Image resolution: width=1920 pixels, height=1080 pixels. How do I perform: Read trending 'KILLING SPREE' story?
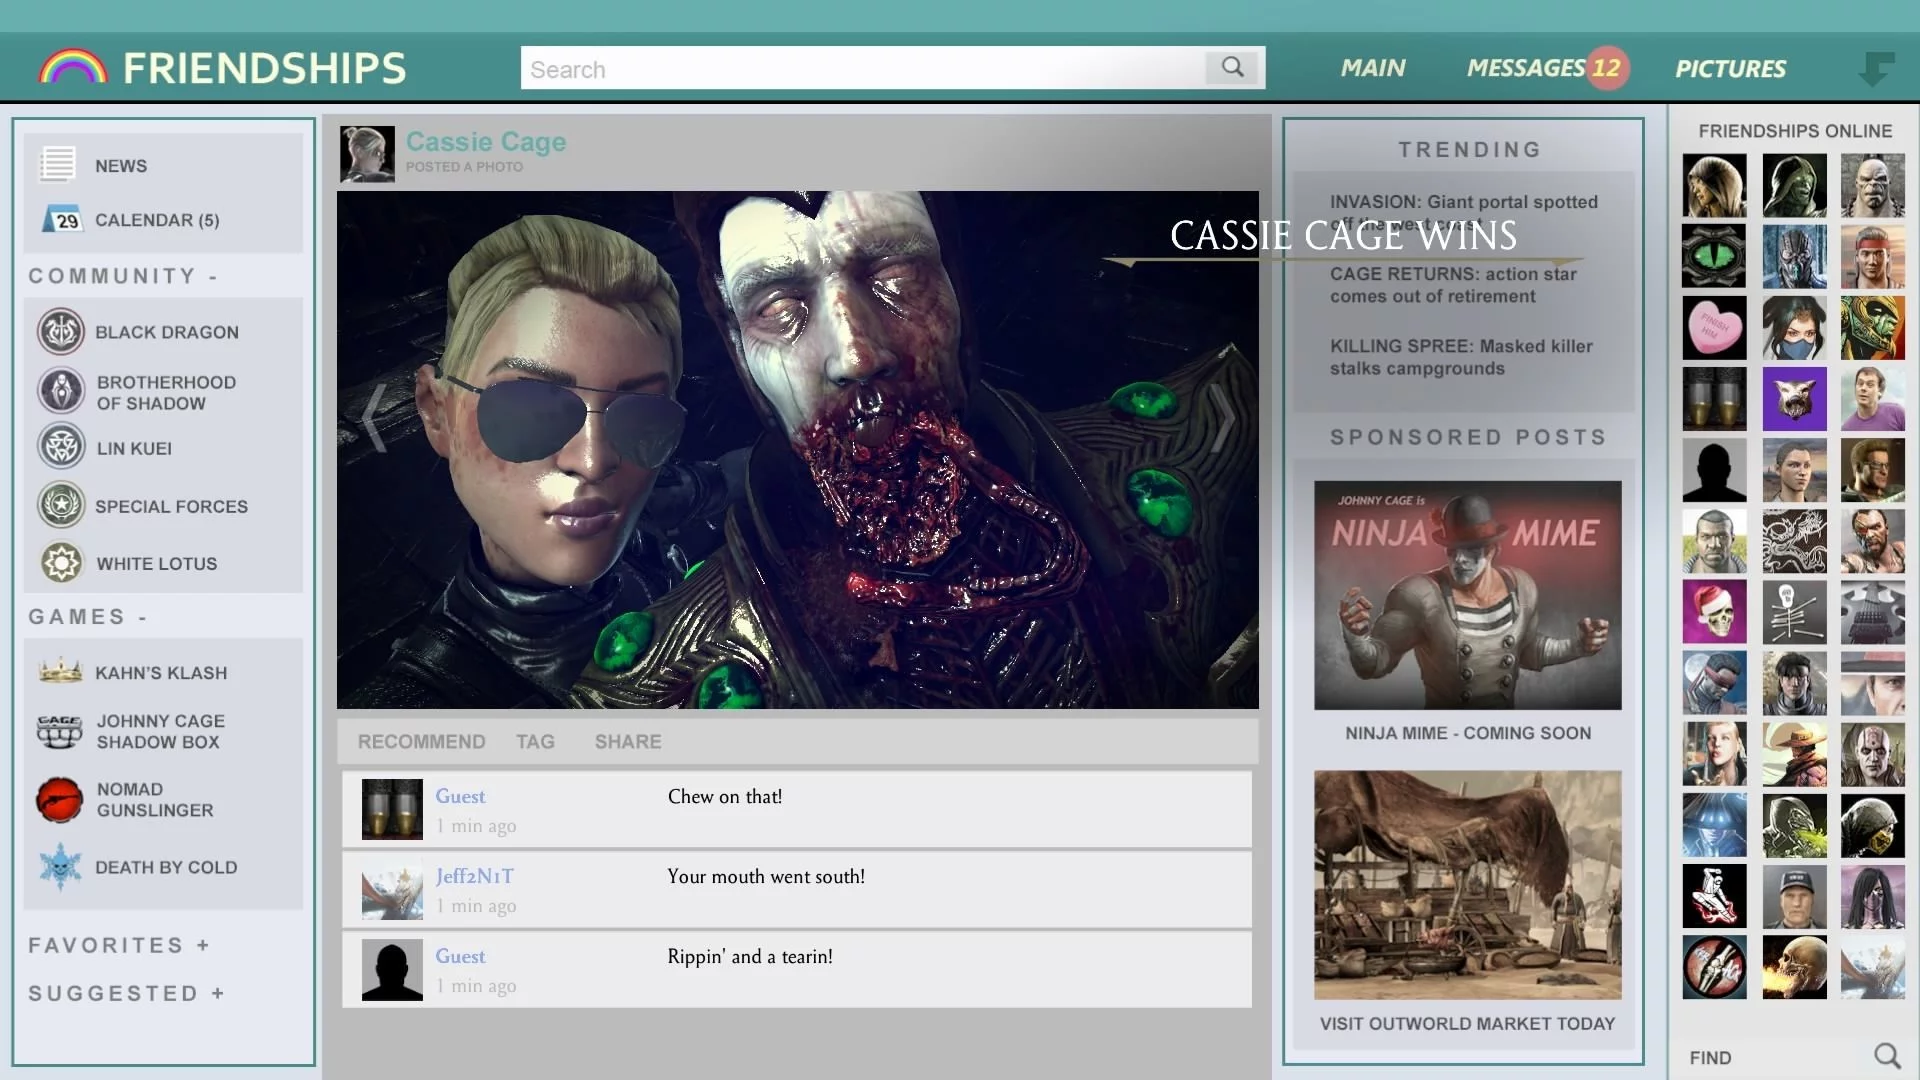pyautogui.click(x=1461, y=357)
